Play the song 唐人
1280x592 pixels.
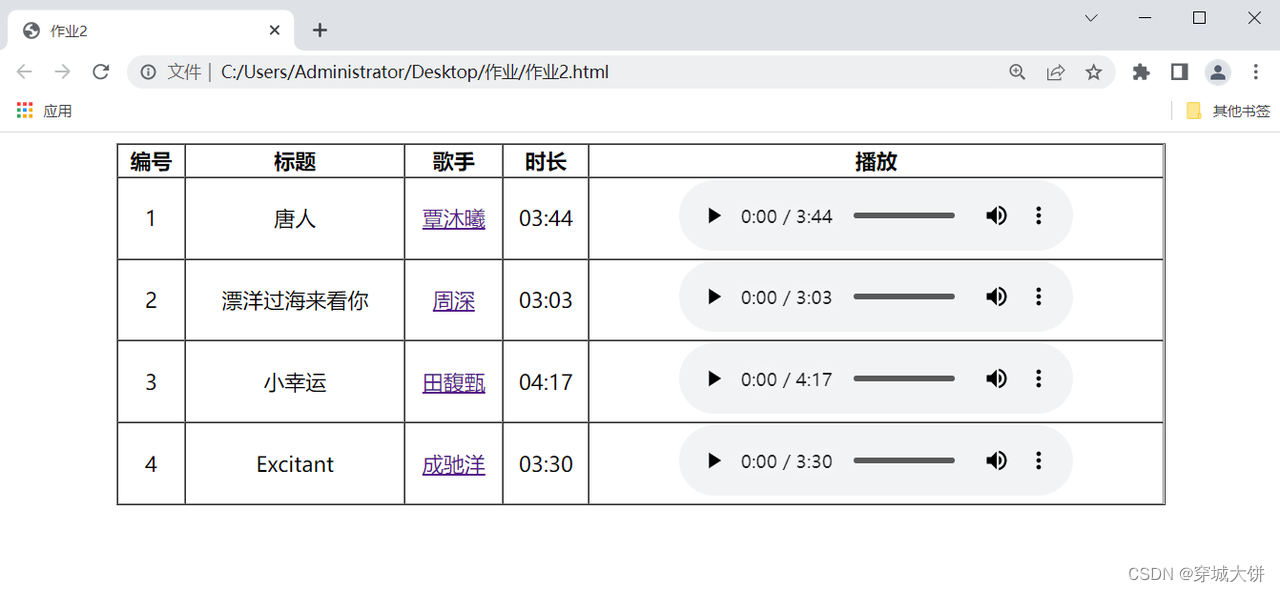coord(713,215)
